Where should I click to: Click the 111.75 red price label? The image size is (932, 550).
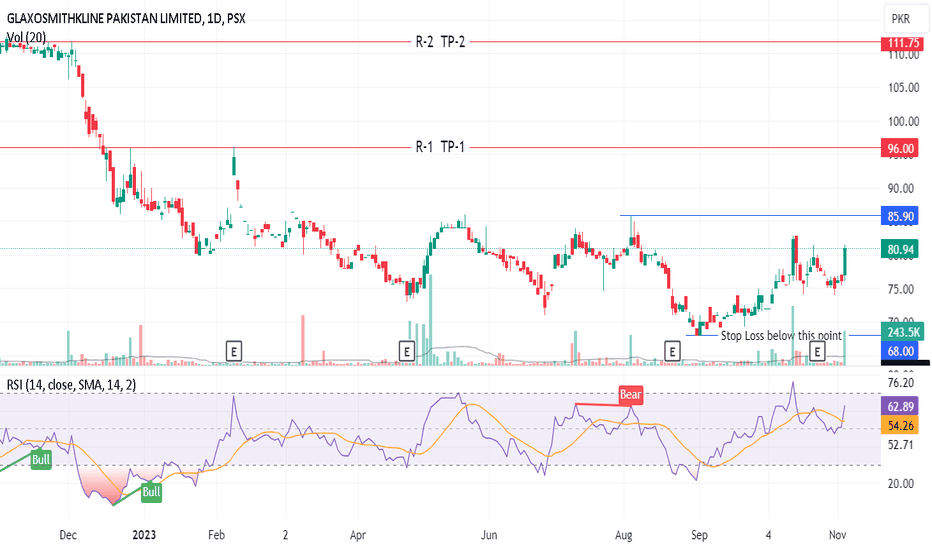coord(902,42)
